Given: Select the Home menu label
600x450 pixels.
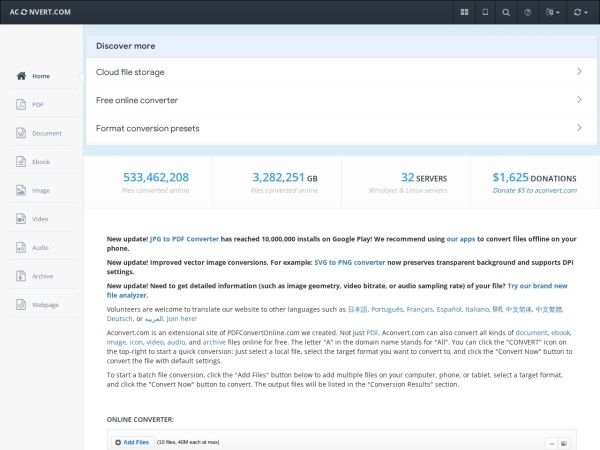Looking at the screenshot, I should (x=41, y=76).
